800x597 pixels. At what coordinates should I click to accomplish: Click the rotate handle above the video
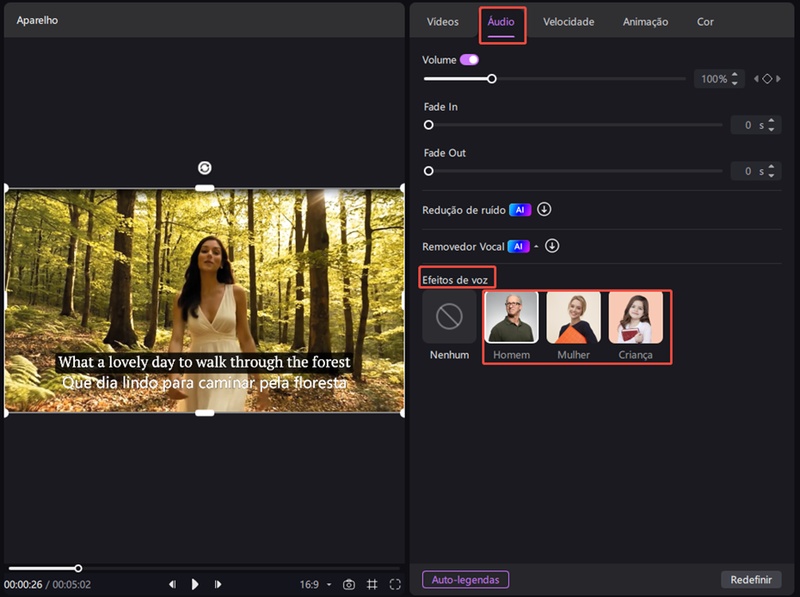pos(205,168)
